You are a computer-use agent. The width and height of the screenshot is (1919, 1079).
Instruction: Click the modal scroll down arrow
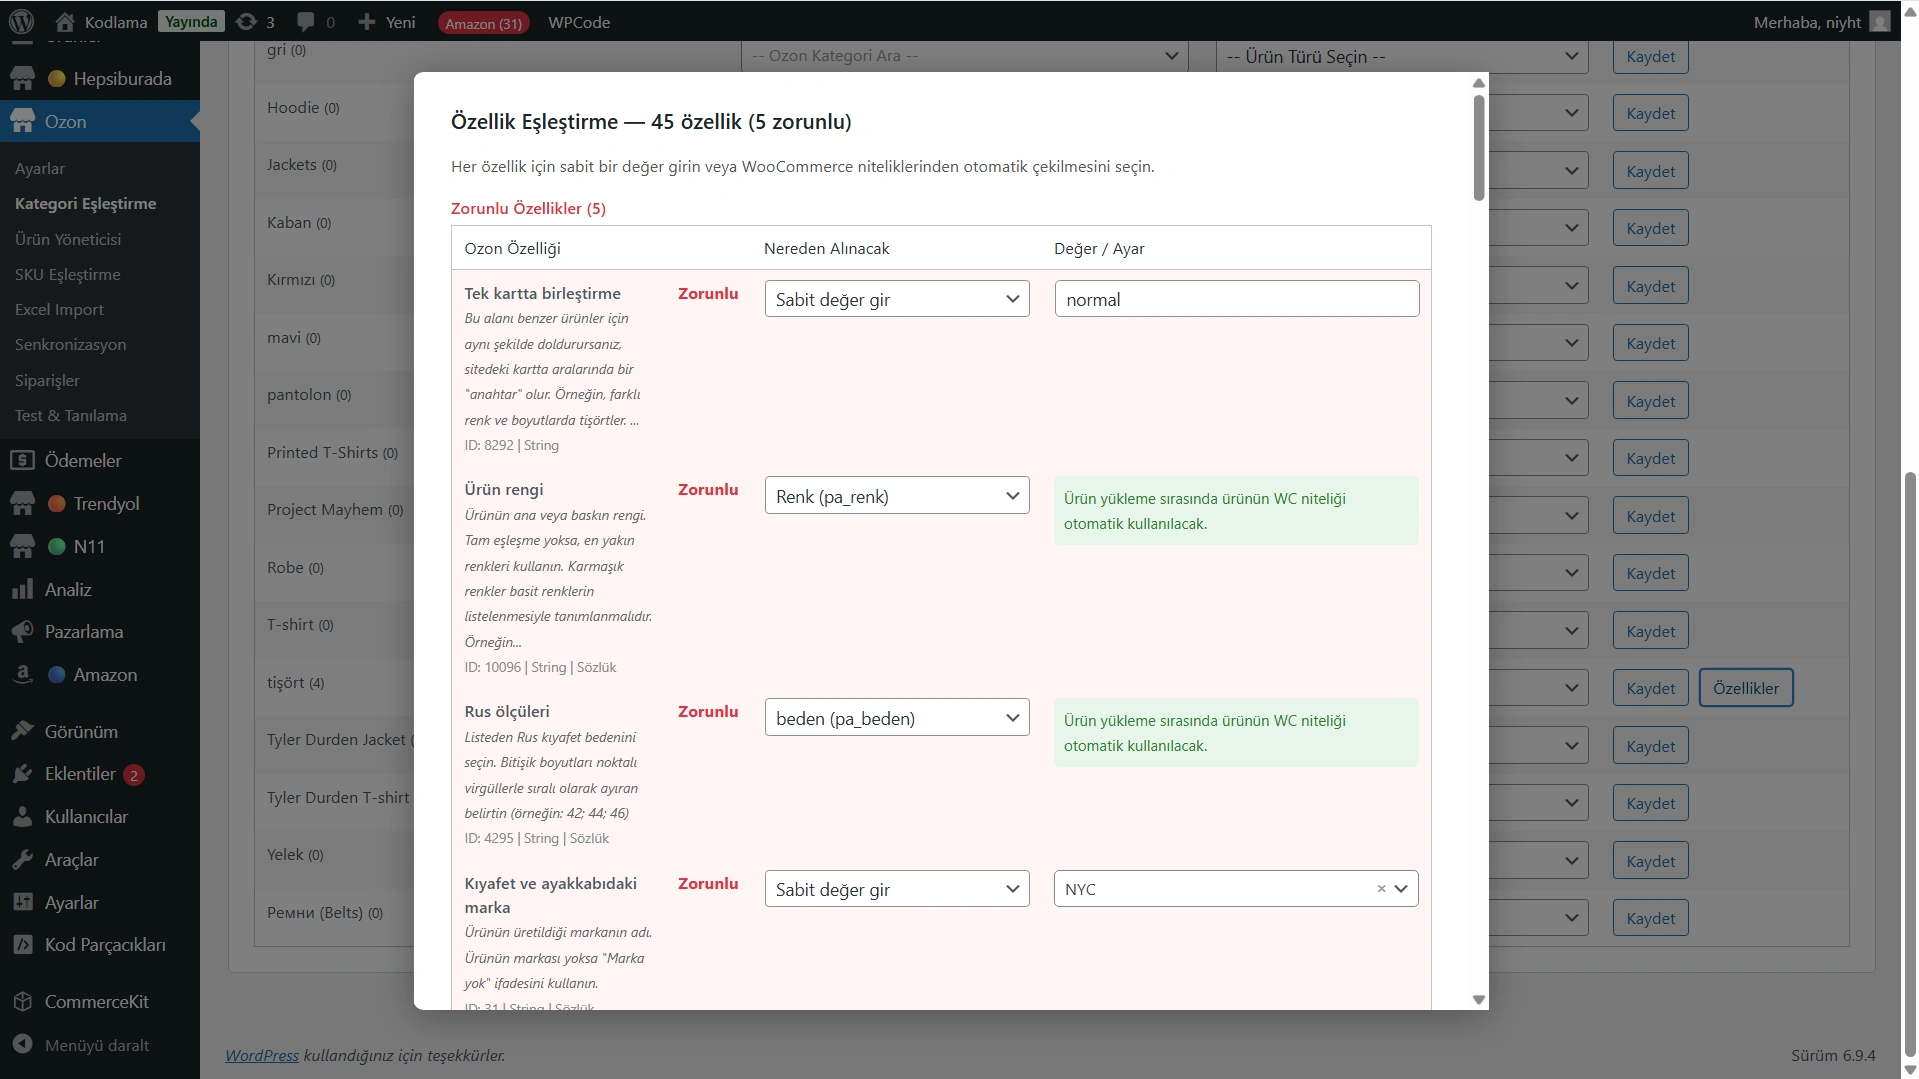point(1478,1000)
